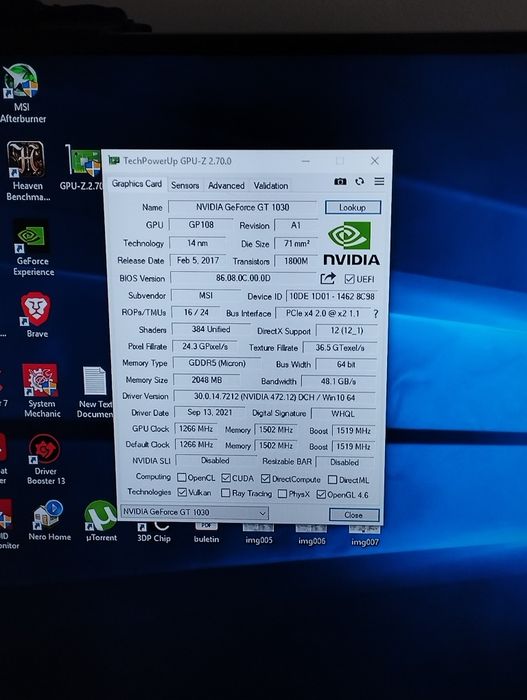Switch to the Sensors tab
This screenshot has width=527, height=700.
[x=185, y=185]
